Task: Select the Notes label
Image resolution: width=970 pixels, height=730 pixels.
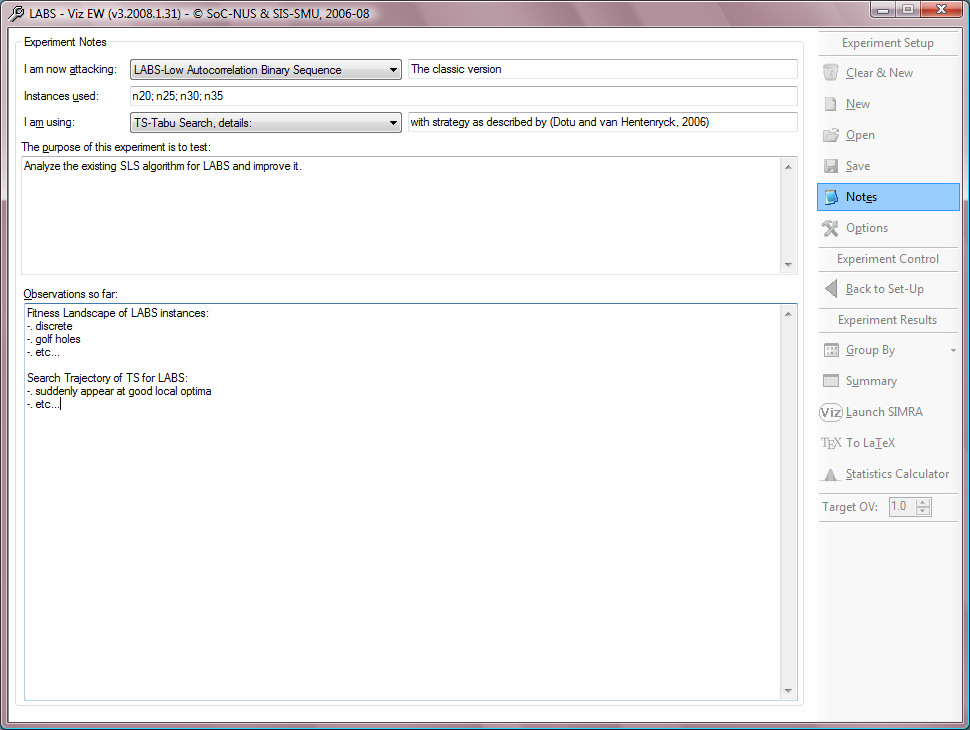Action: 861,197
